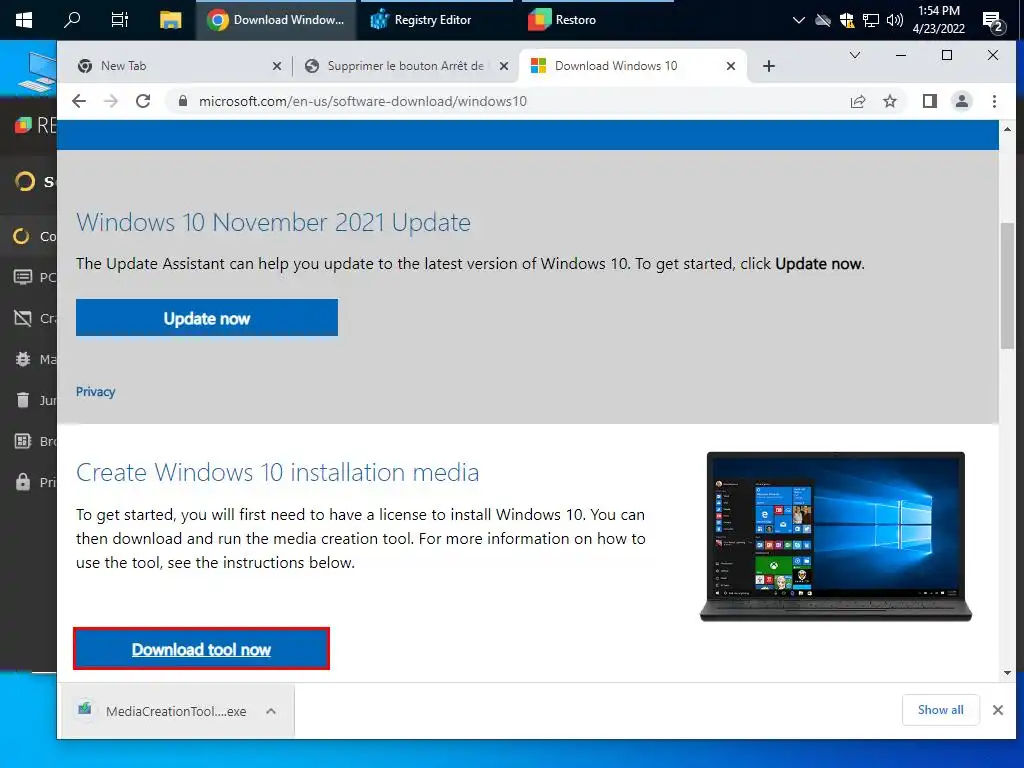Click the OneDrive cloud tray icon
This screenshot has width=1024, height=768.
(823, 20)
